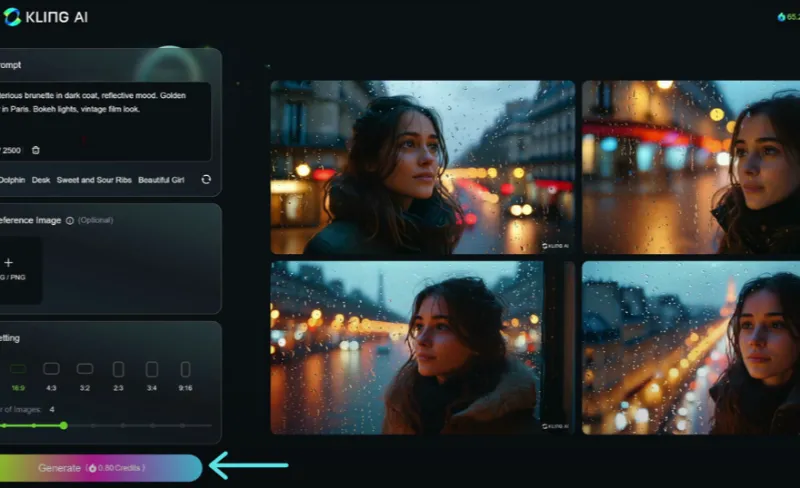Open the credits balance droplet icon

click(x=781, y=17)
